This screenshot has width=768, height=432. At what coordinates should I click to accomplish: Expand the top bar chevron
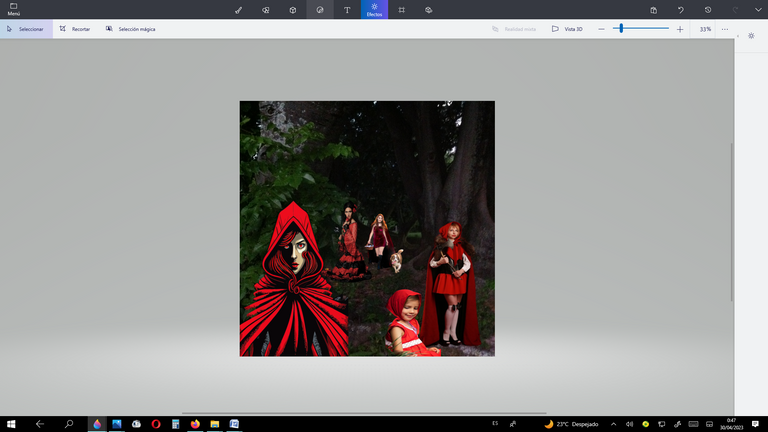(x=758, y=10)
